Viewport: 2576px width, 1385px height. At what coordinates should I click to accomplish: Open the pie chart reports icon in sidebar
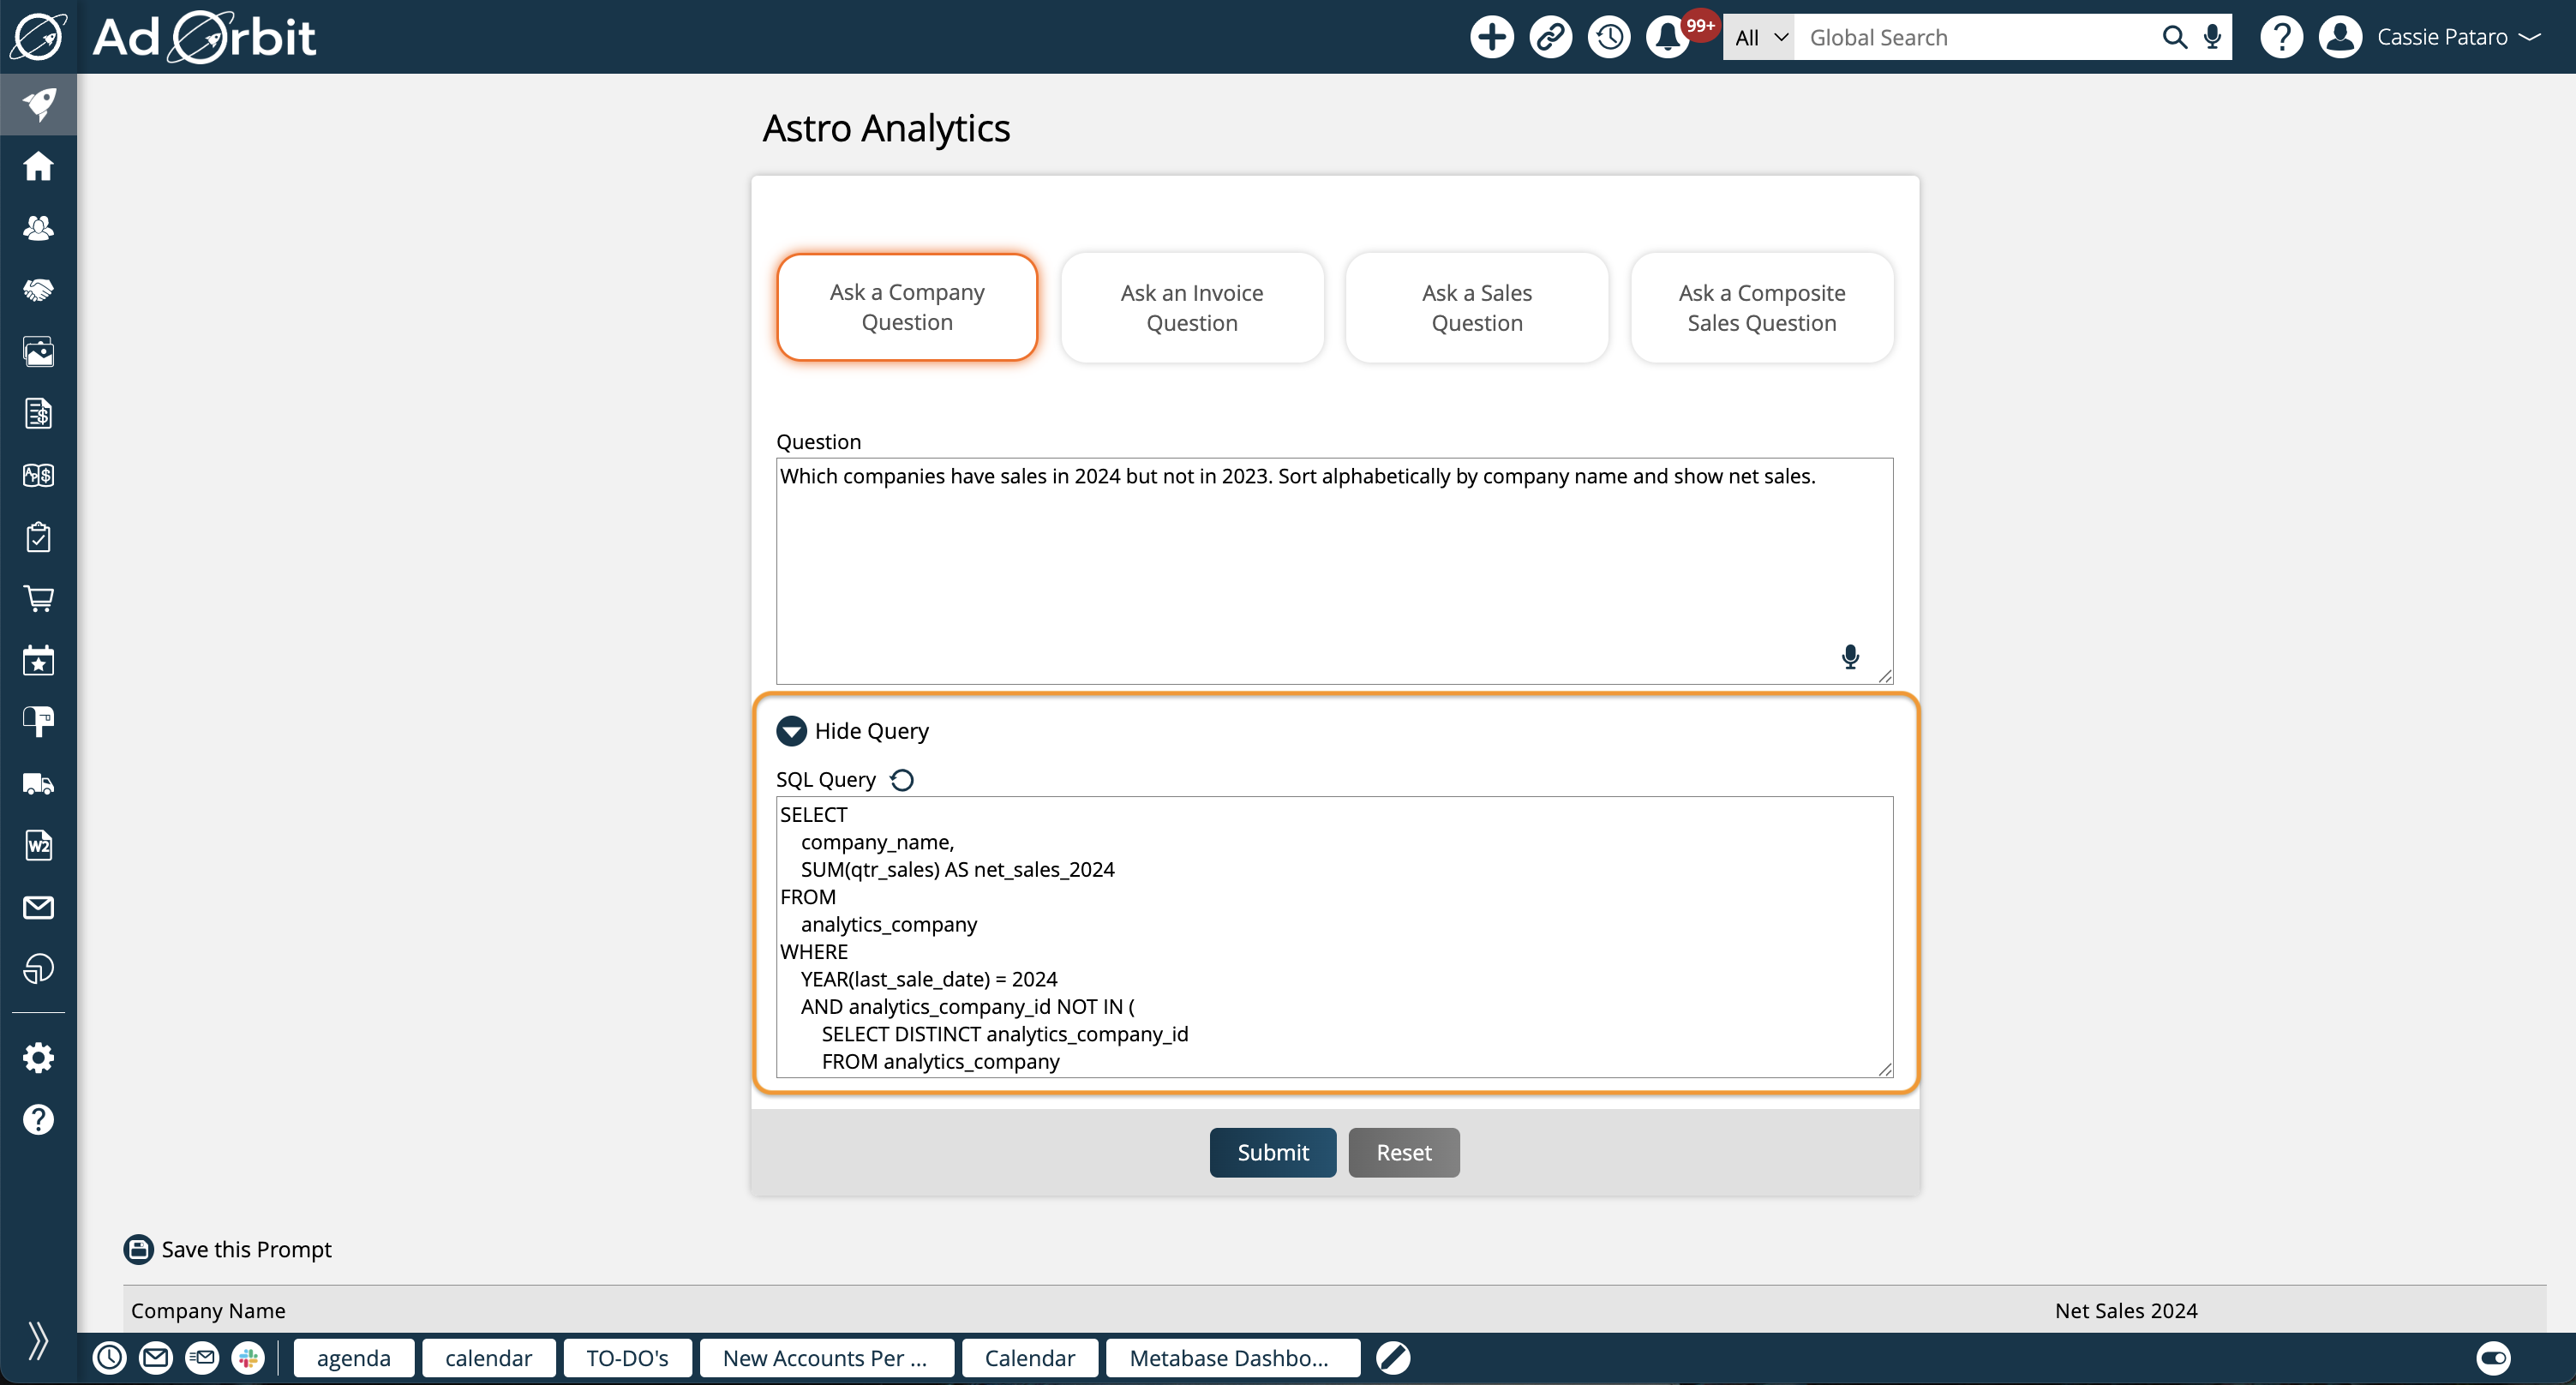[x=38, y=968]
